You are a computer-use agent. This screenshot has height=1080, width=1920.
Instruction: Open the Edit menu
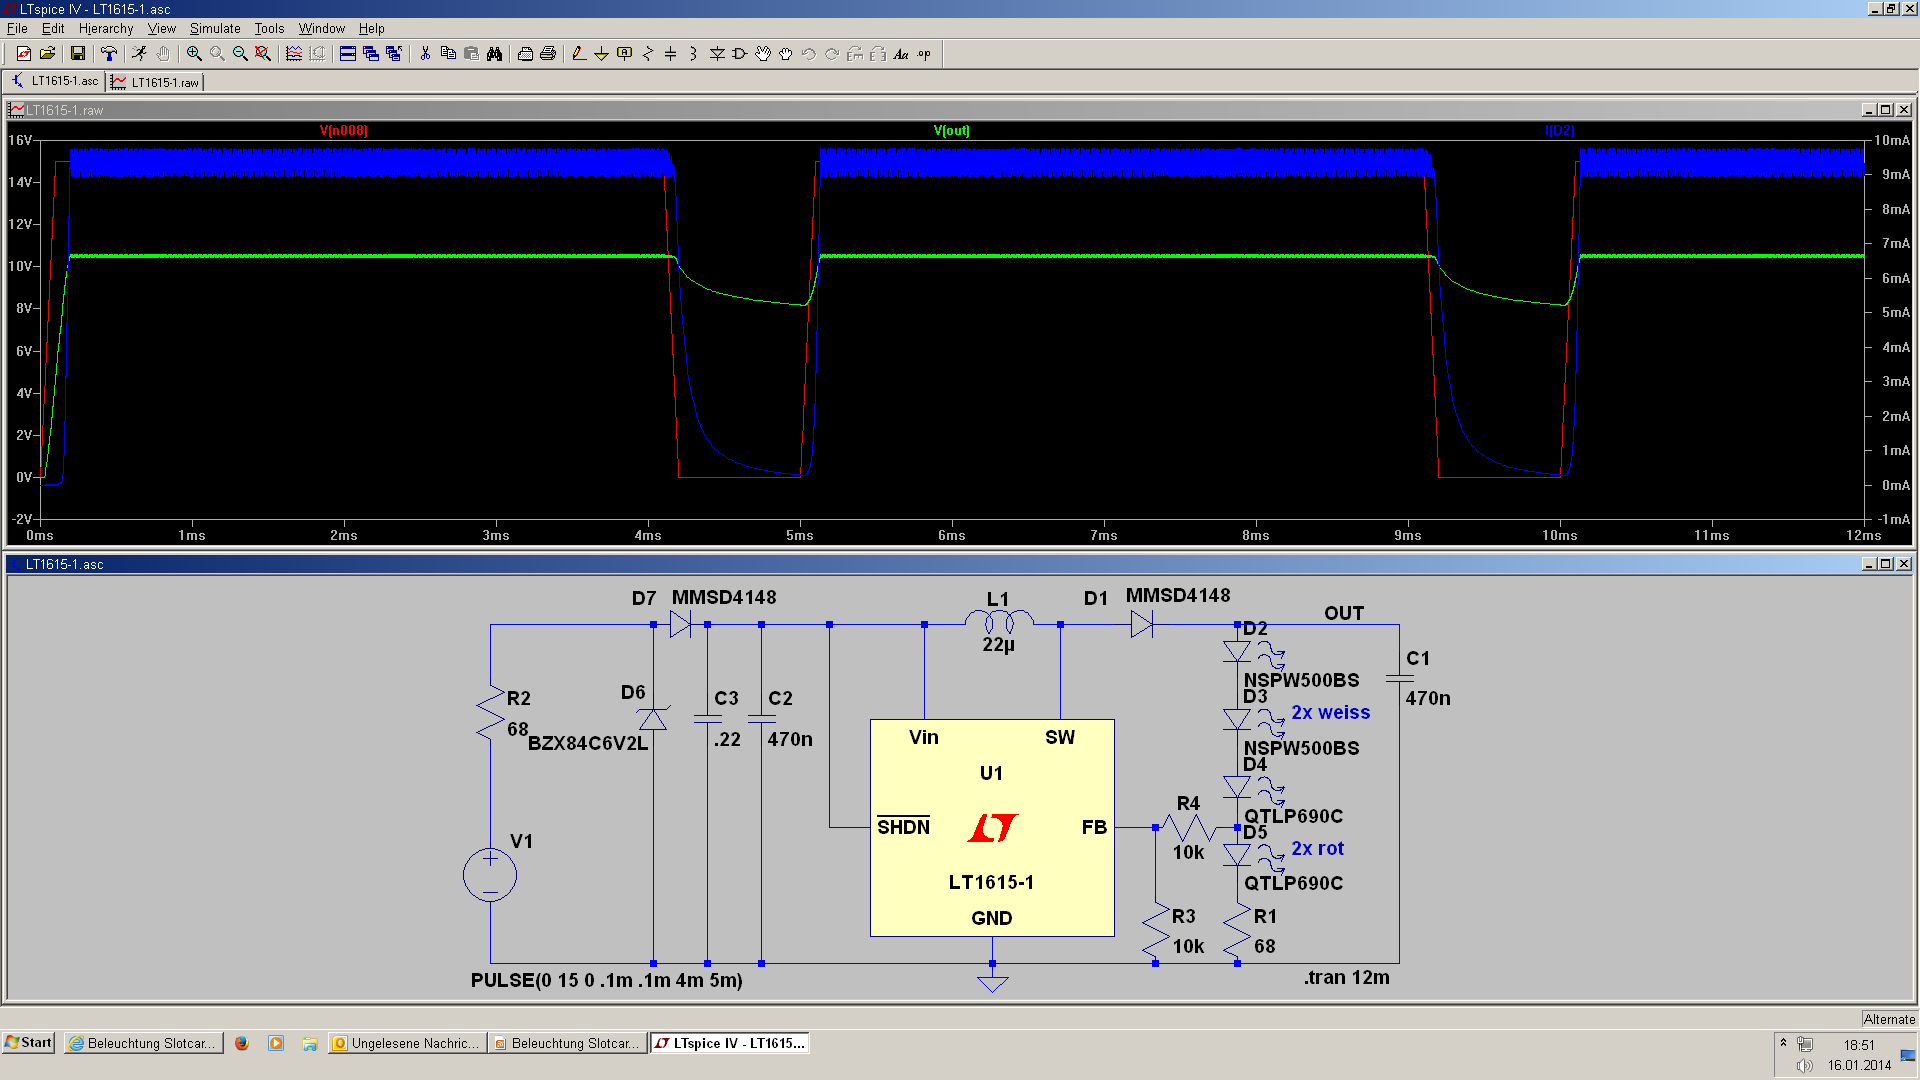tap(53, 28)
